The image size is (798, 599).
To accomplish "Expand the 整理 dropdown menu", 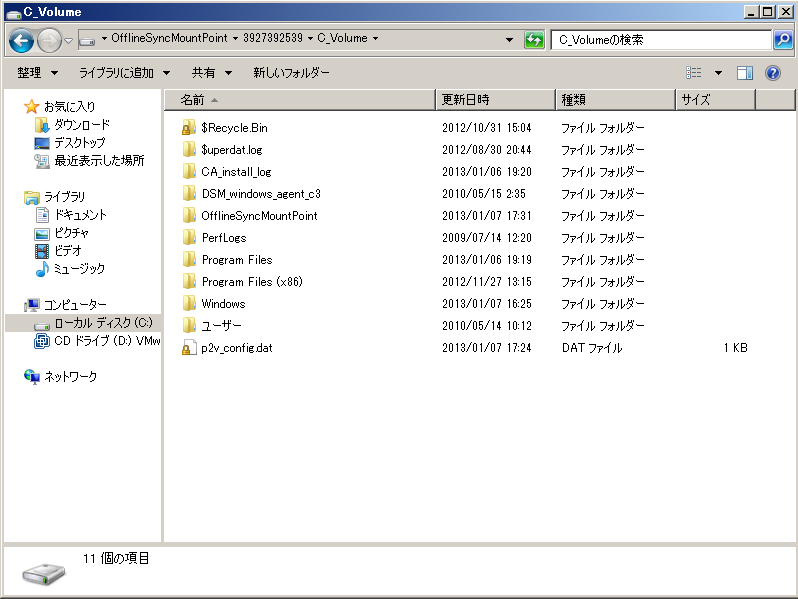I will click(x=38, y=73).
